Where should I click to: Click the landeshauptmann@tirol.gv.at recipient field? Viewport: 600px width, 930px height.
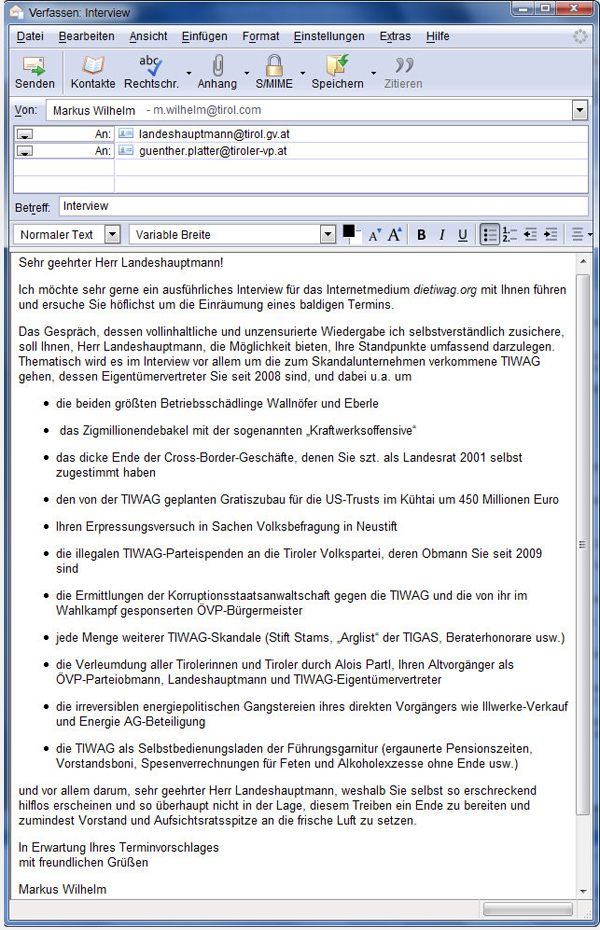(352, 134)
